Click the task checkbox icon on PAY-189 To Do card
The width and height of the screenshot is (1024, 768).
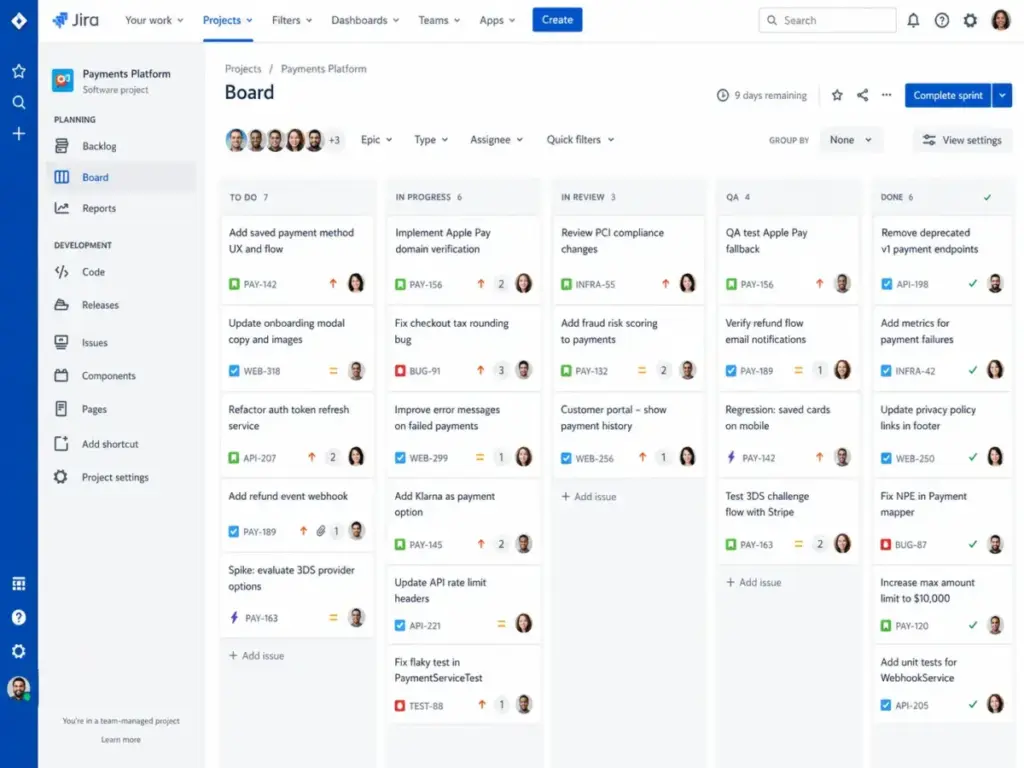point(234,532)
